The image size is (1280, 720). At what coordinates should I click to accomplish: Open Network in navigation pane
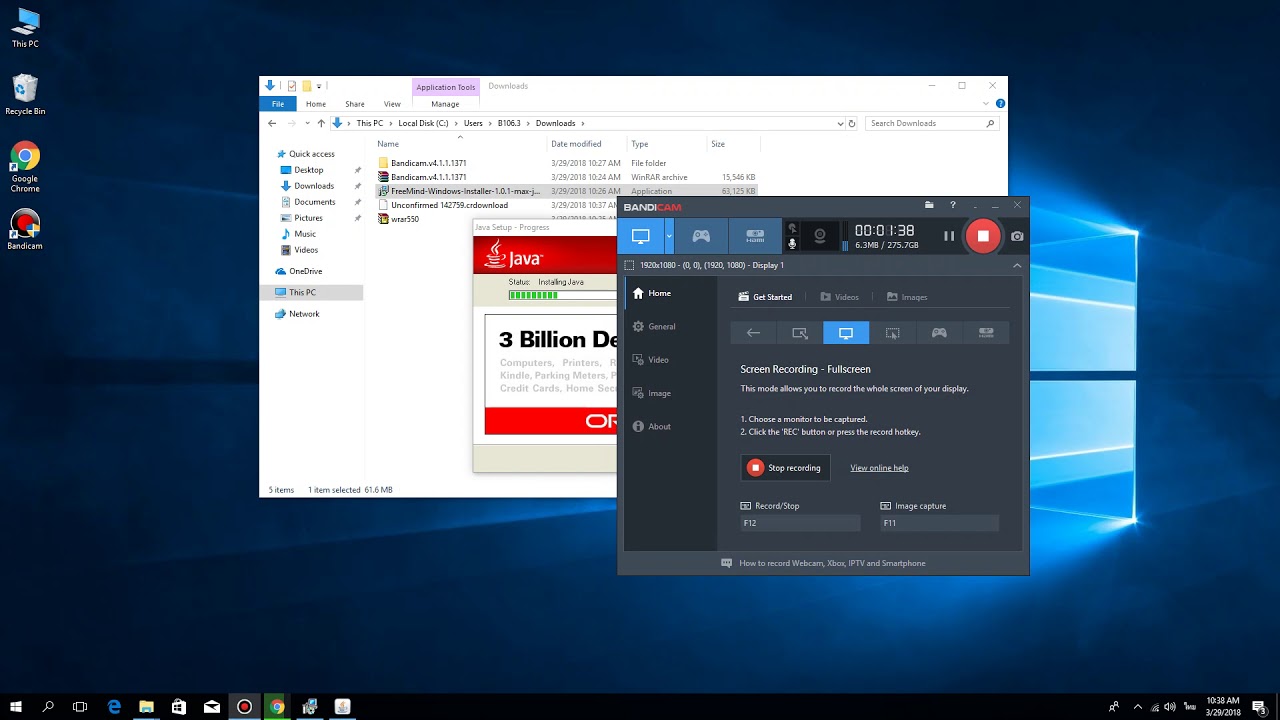pos(304,314)
